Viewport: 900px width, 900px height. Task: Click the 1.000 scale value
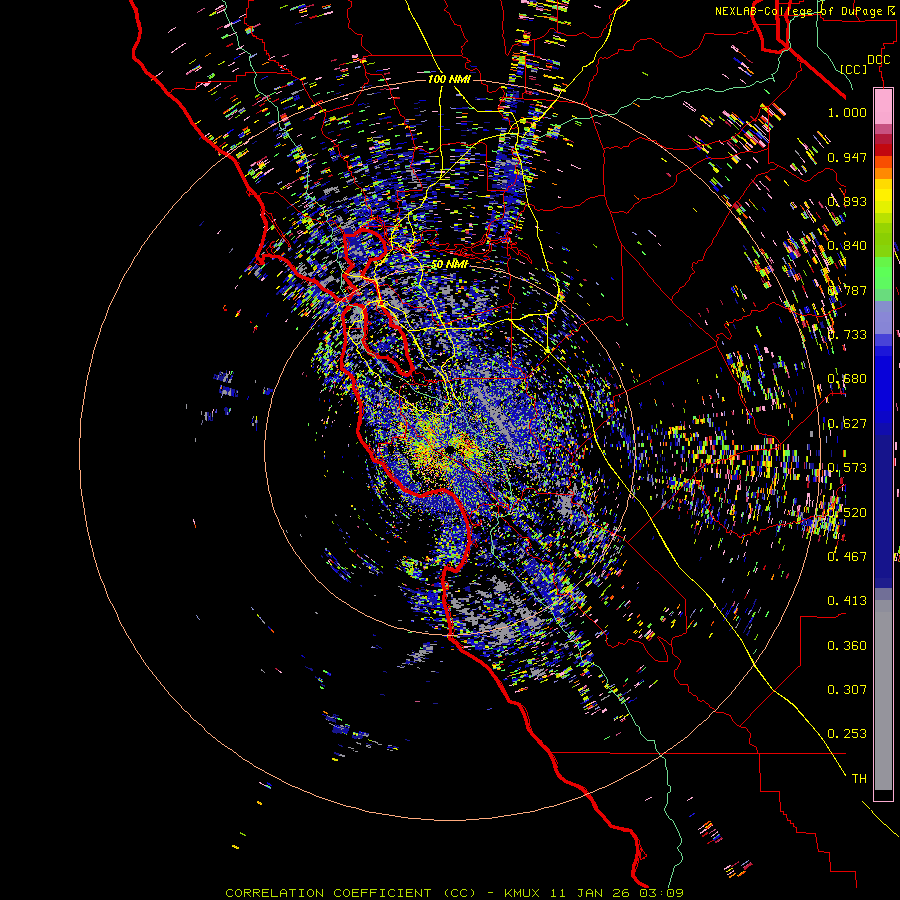point(847,112)
